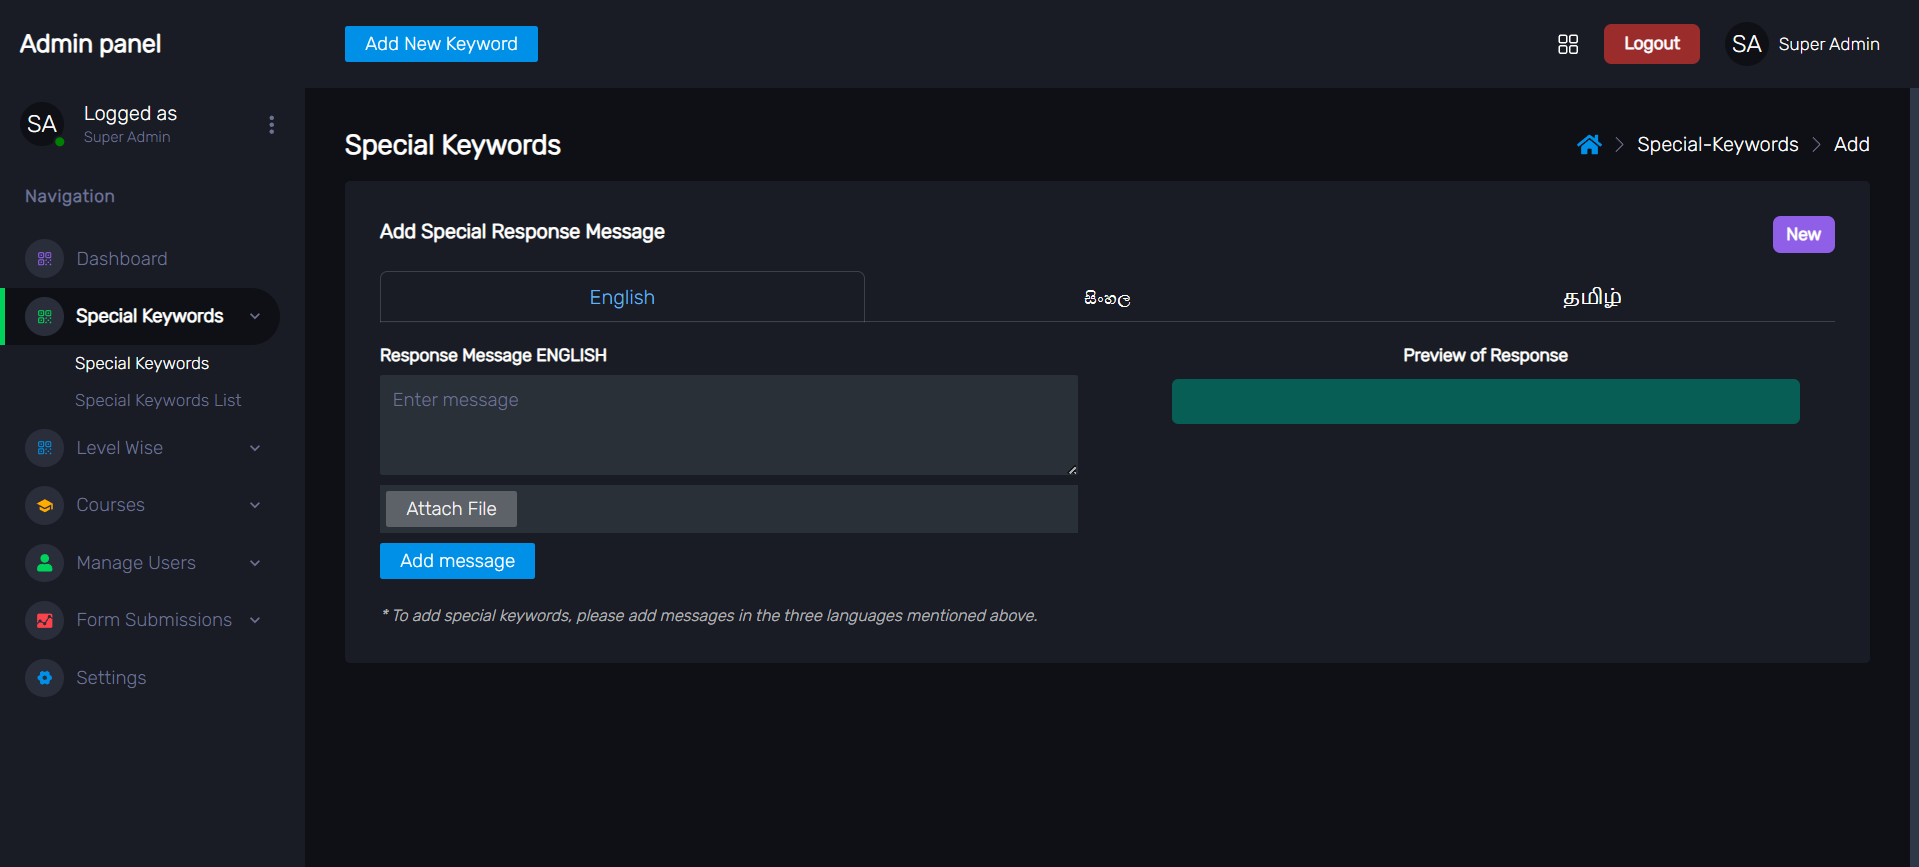Go home via breadcrumb house icon

coord(1588,145)
